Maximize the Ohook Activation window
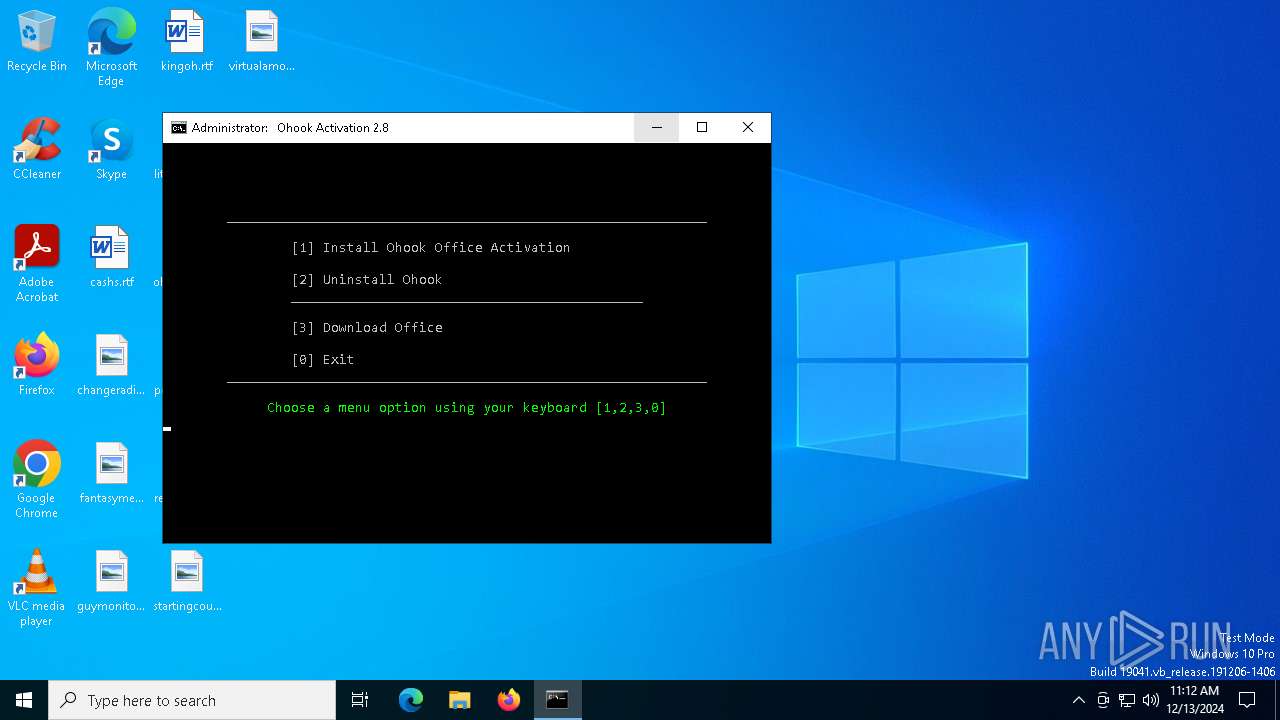This screenshot has height=720, width=1280. pyautogui.click(x=702, y=127)
